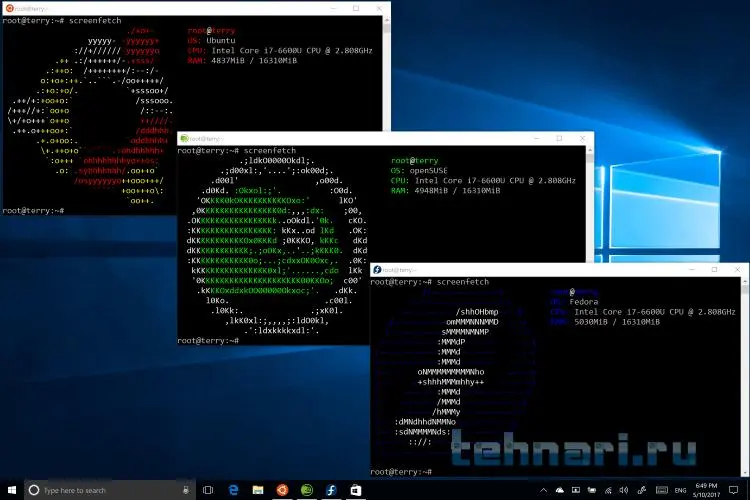Click the network tray icon
Screen dimensions: 750x500
point(608,490)
